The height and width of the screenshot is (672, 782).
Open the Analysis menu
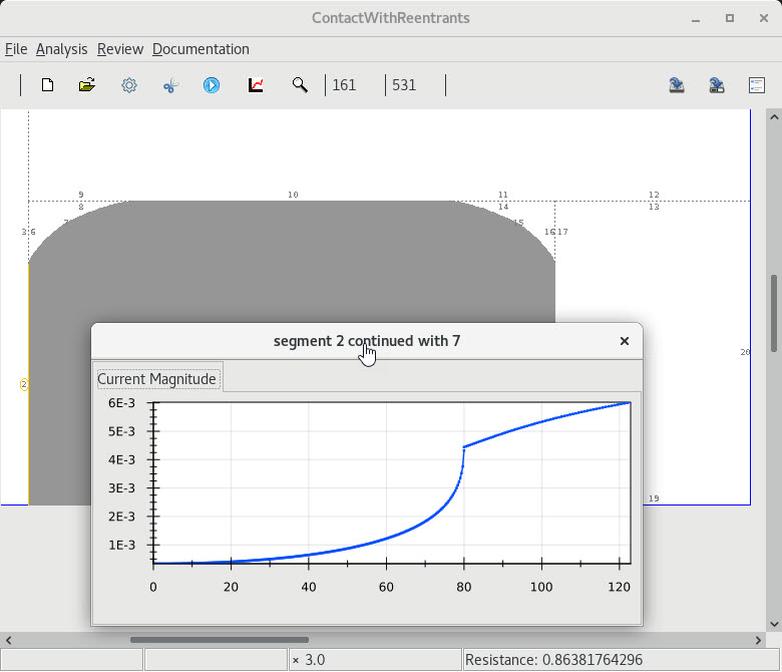tap(61, 49)
